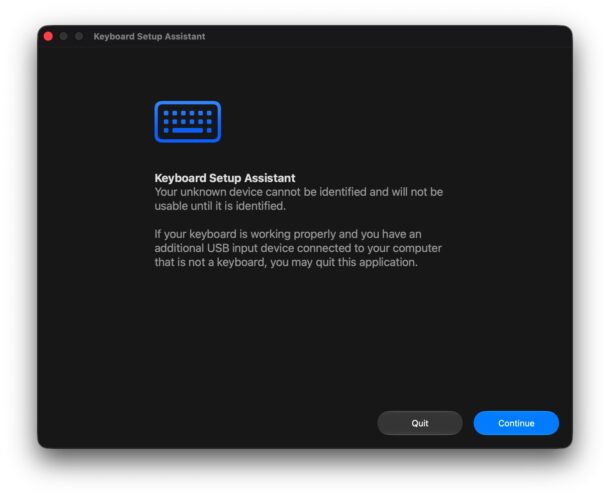Click the 'Your unknown device cannot be identified' line
The width and height of the screenshot is (610, 498).
(298, 192)
